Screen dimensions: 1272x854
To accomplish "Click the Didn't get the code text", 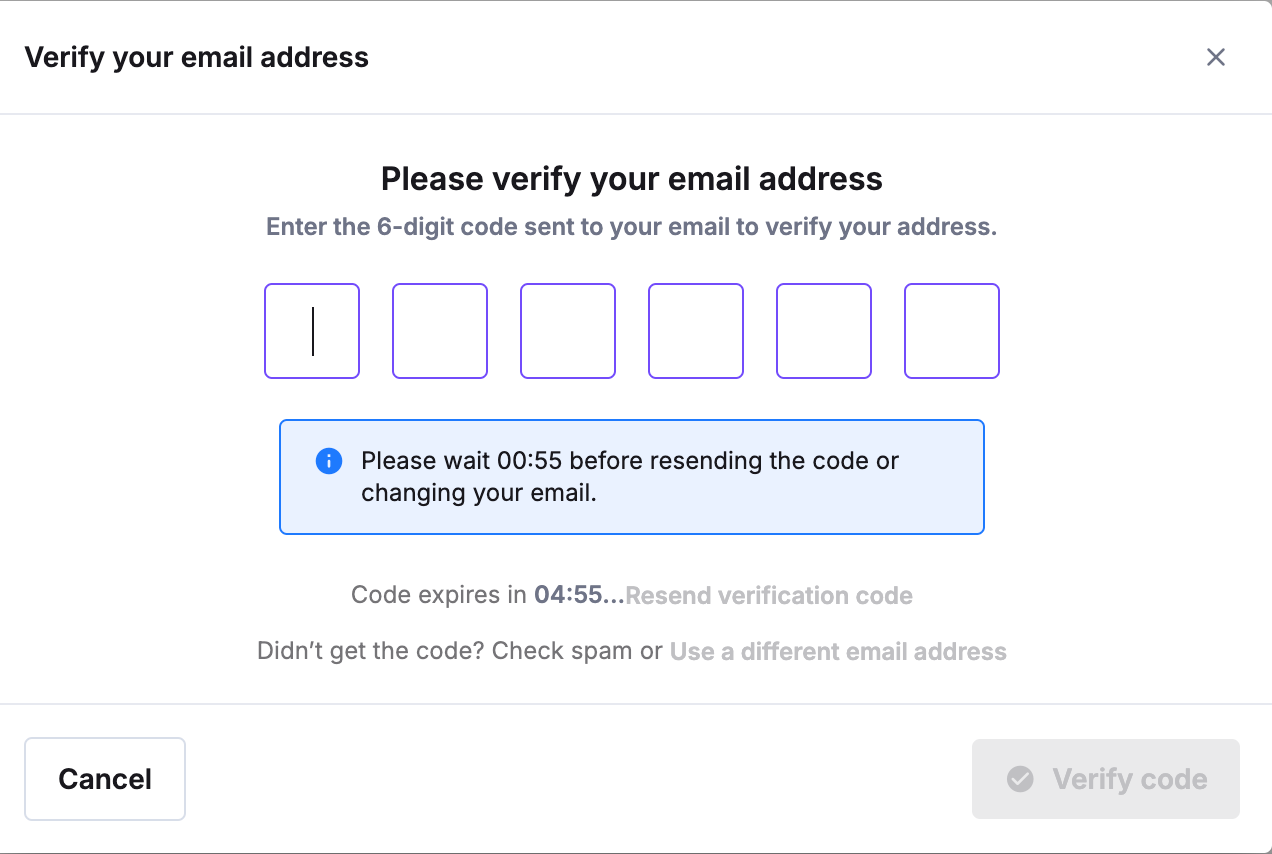I will tap(371, 651).
